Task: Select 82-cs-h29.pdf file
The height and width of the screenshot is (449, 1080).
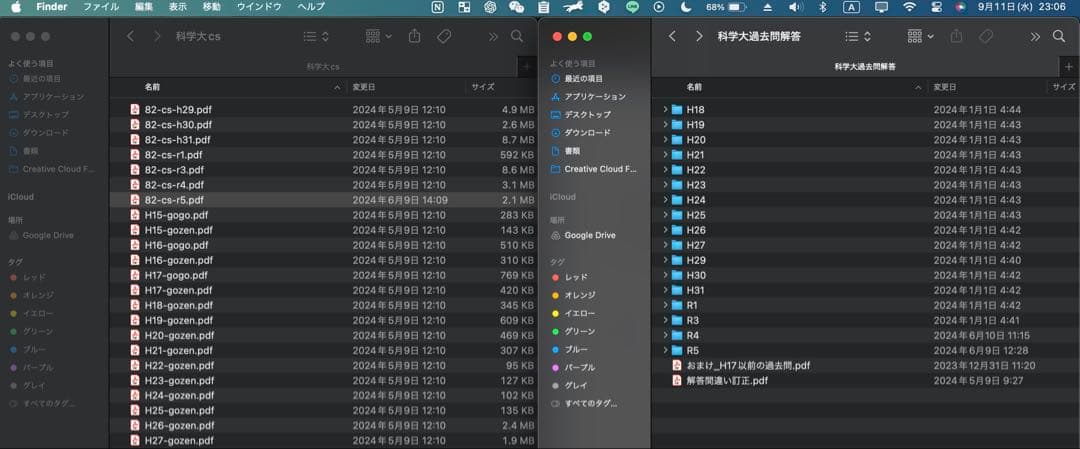Action: (323, 109)
